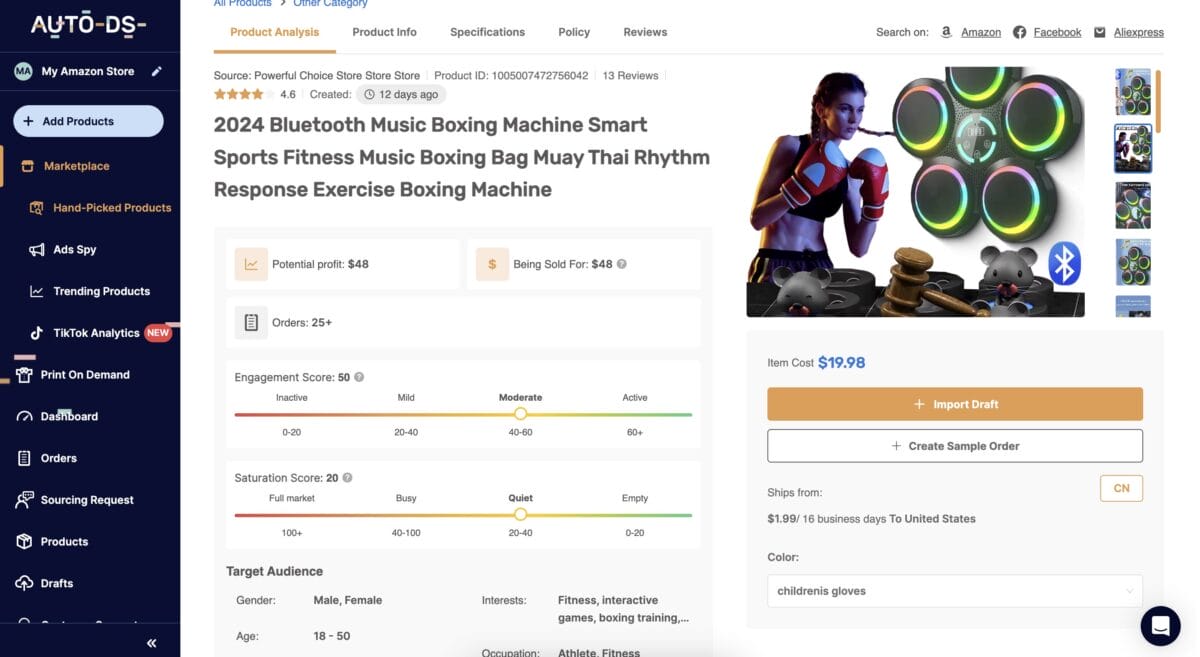Collapse the left sidebar

(x=151, y=643)
